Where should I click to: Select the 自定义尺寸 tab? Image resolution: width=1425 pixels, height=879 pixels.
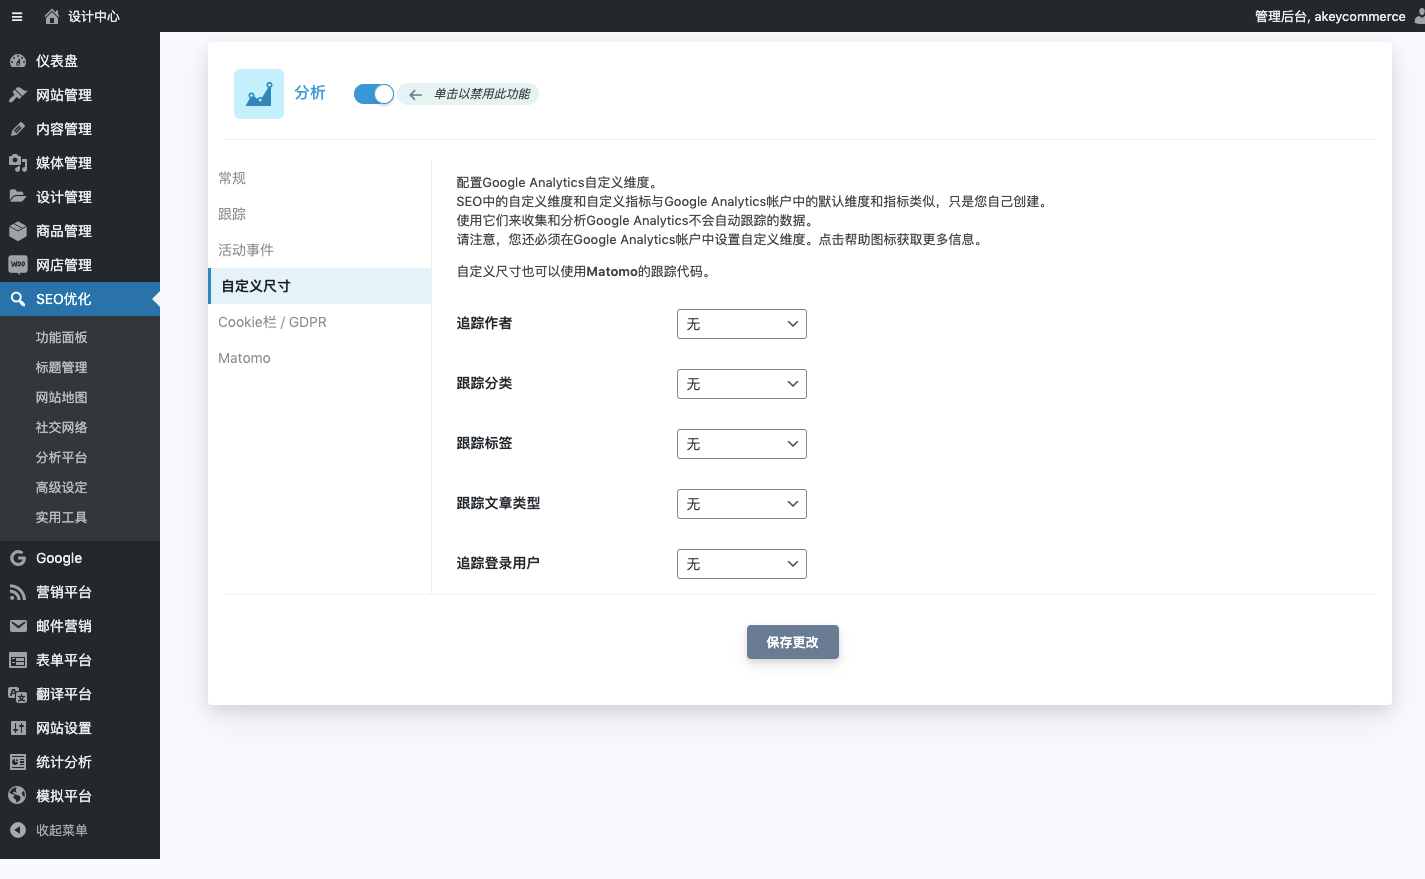[x=320, y=286]
